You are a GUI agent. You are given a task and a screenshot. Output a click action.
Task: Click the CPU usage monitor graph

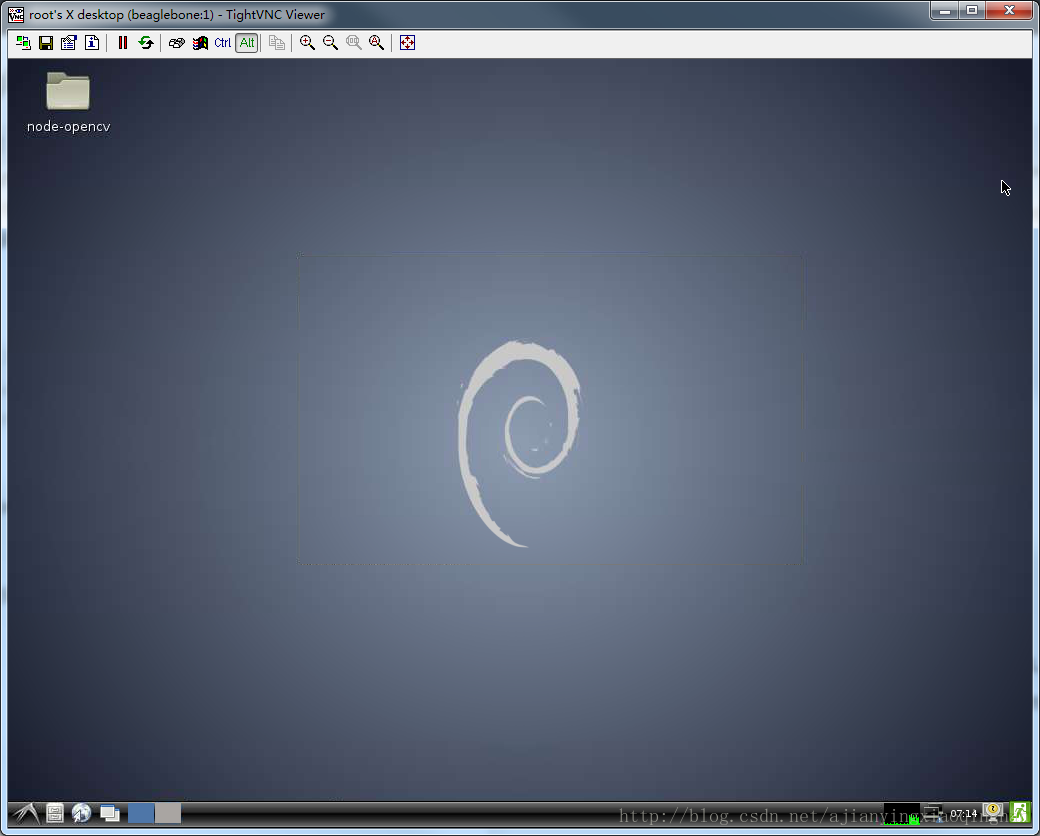[901, 813]
